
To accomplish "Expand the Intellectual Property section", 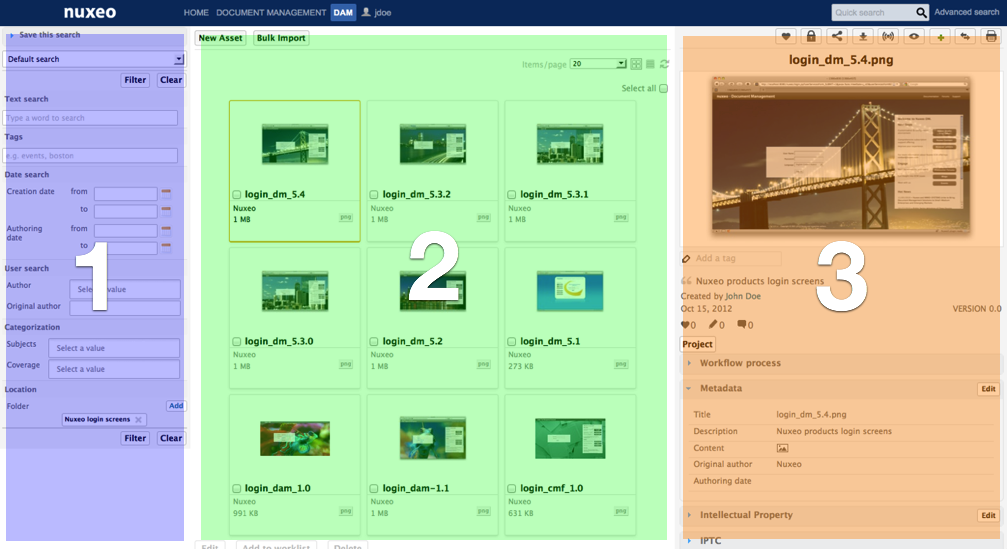I will coord(746,515).
